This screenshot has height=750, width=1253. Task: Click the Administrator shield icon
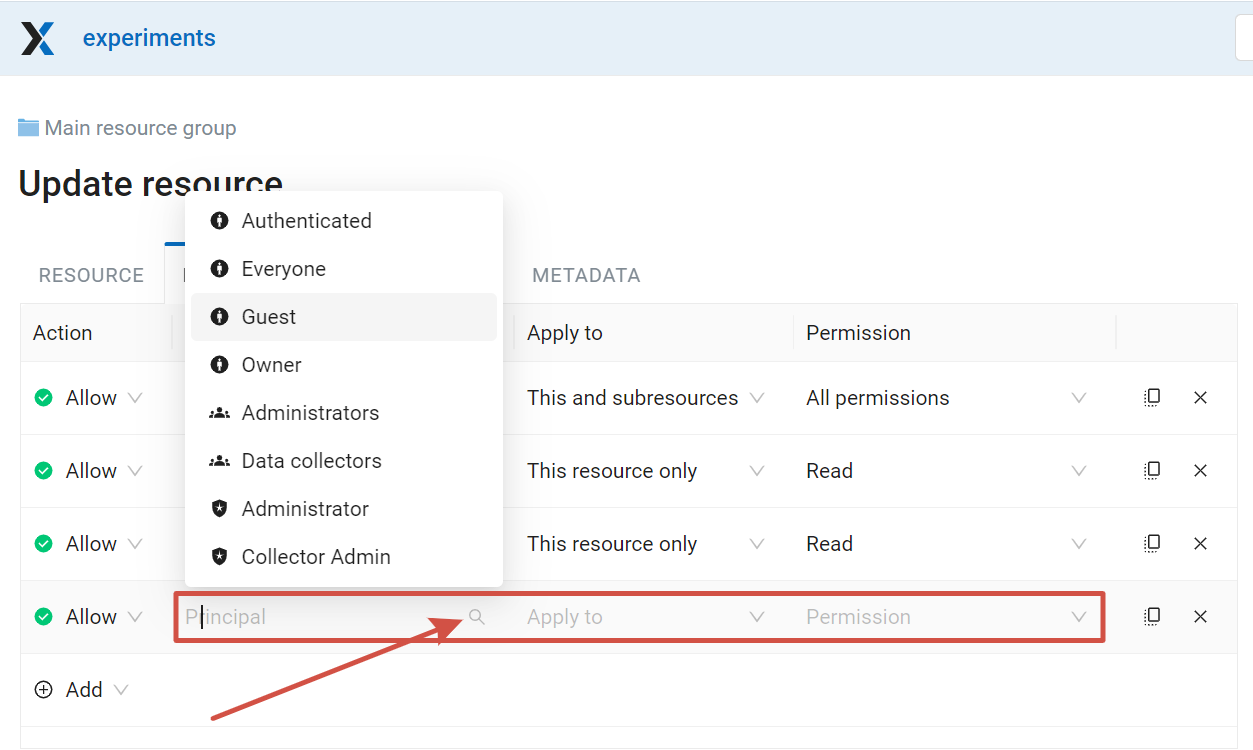[x=219, y=509]
